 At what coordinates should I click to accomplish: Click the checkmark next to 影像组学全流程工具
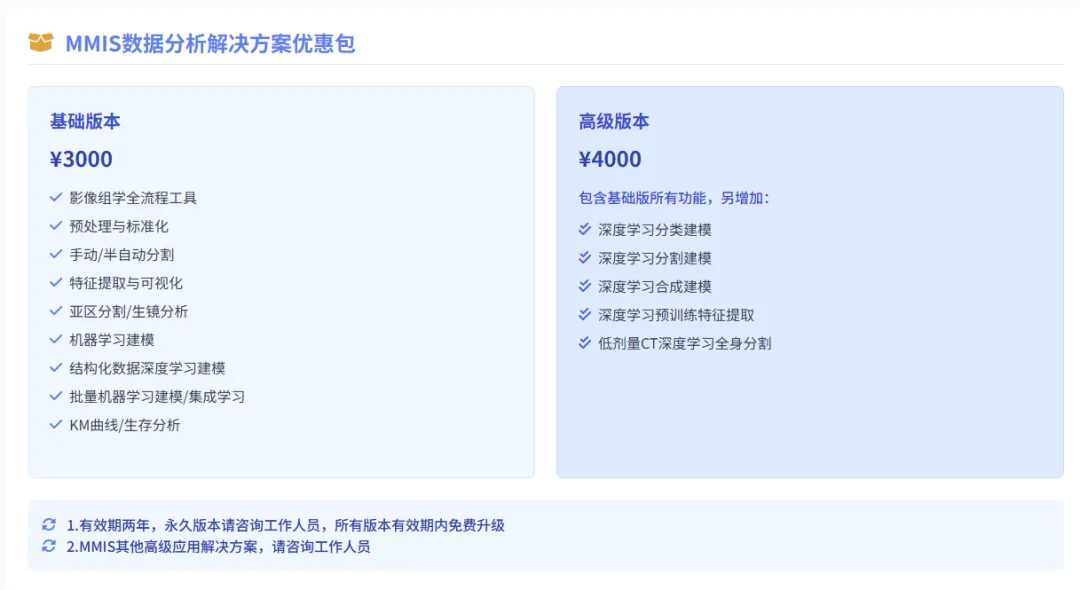pyautogui.click(x=56, y=198)
